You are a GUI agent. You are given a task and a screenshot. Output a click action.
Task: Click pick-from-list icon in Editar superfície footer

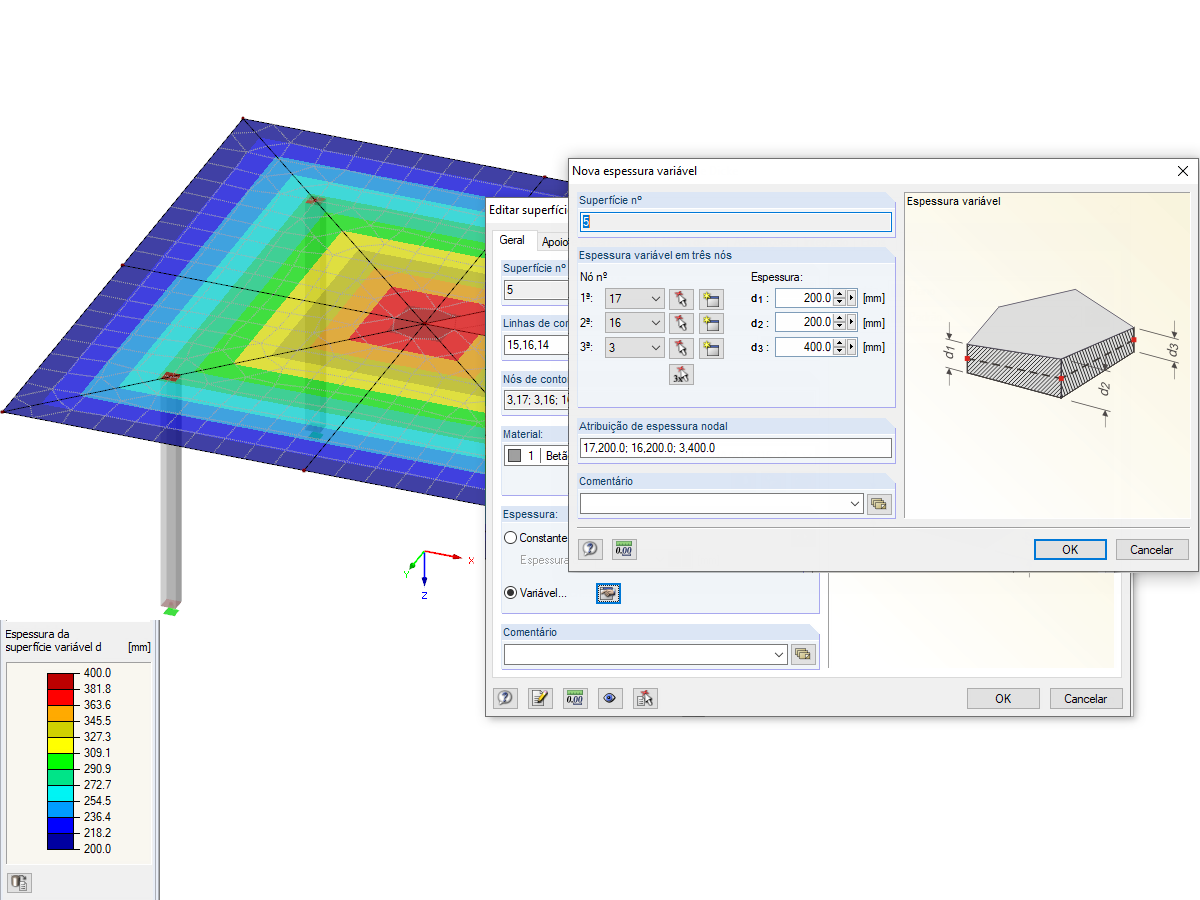point(645,699)
